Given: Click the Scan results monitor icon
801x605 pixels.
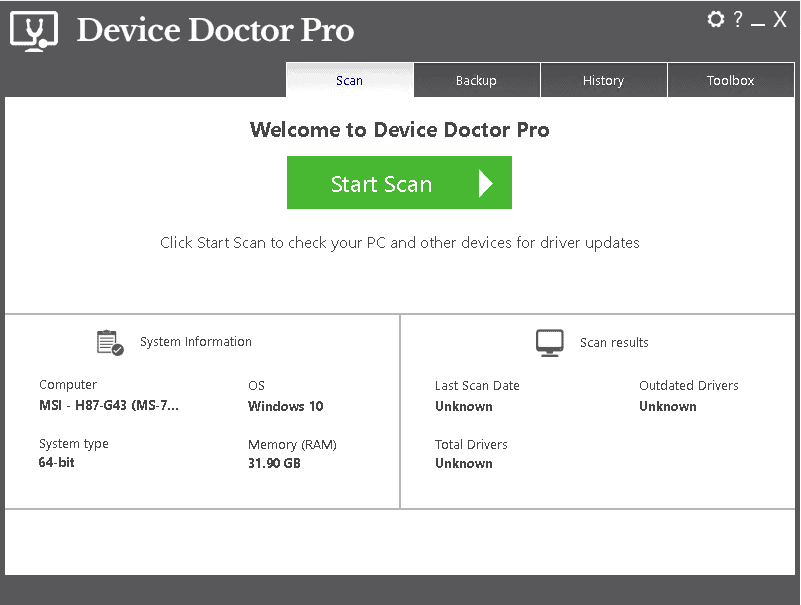Looking at the screenshot, I should tap(549, 341).
